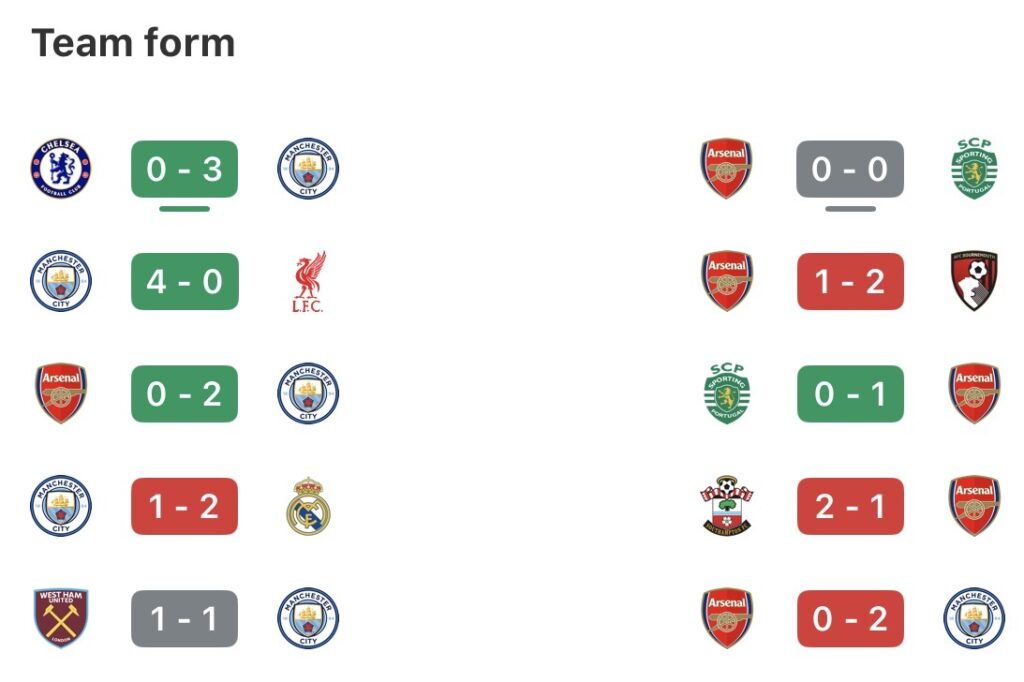The height and width of the screenshot is (682, 1024).
Task: Click Arsenal crest in the Bournemouth match
Action: point(727,281)
